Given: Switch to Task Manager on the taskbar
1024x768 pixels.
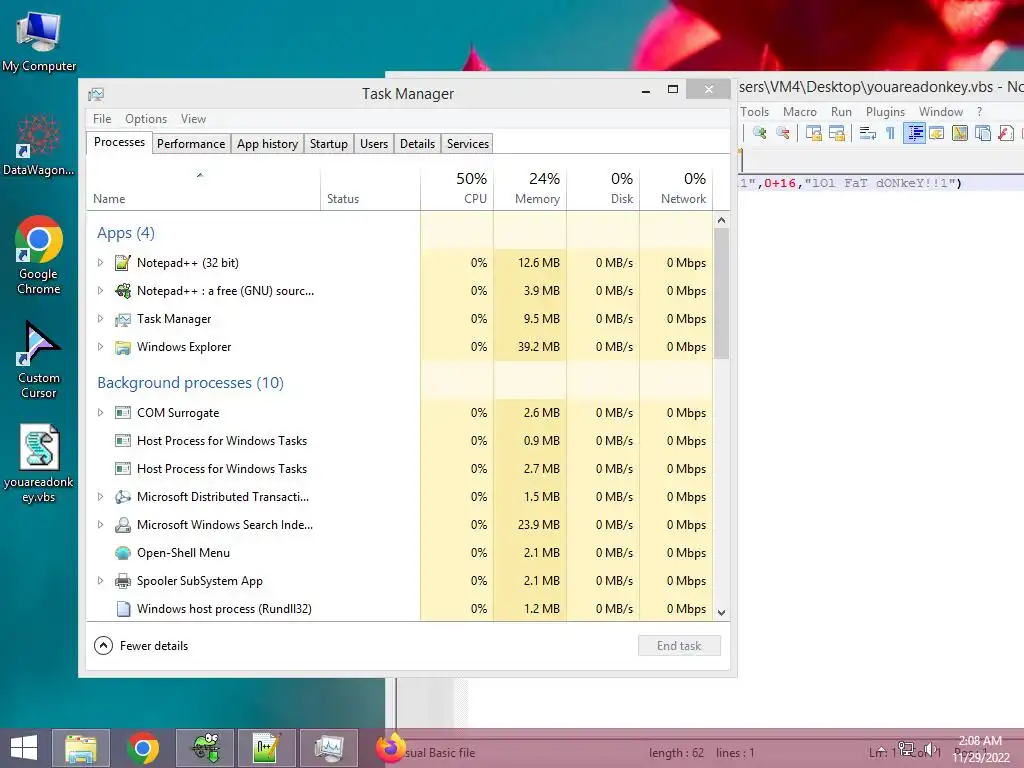Looking at the screenshot, I should (328, 748).
